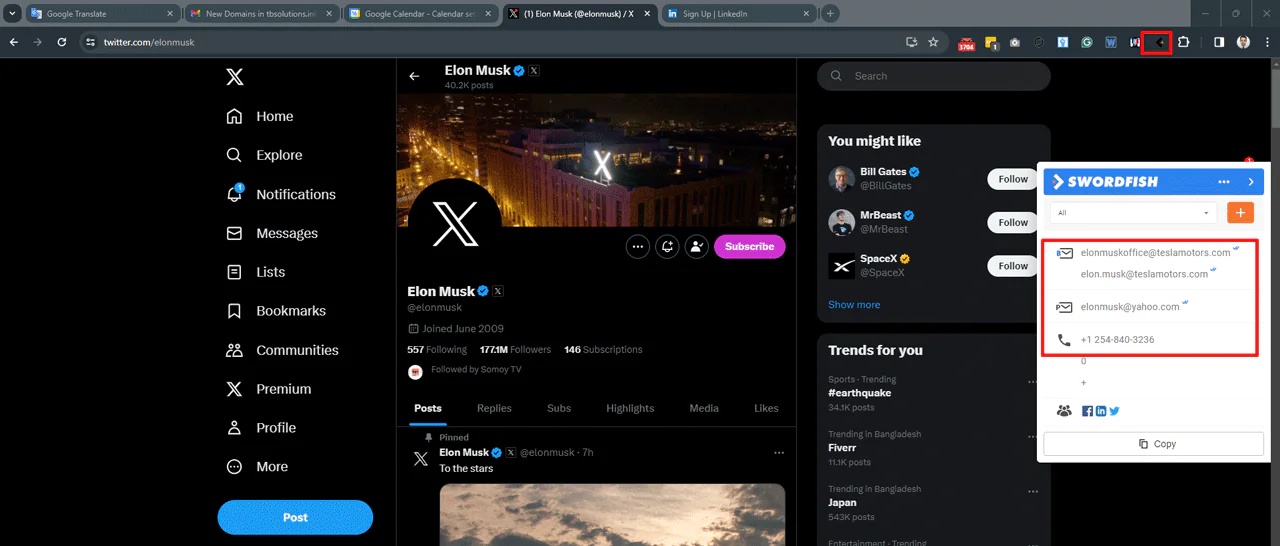Click phone number +1 254-840-3236
1280x546 pixels.
coord(1117,340)
